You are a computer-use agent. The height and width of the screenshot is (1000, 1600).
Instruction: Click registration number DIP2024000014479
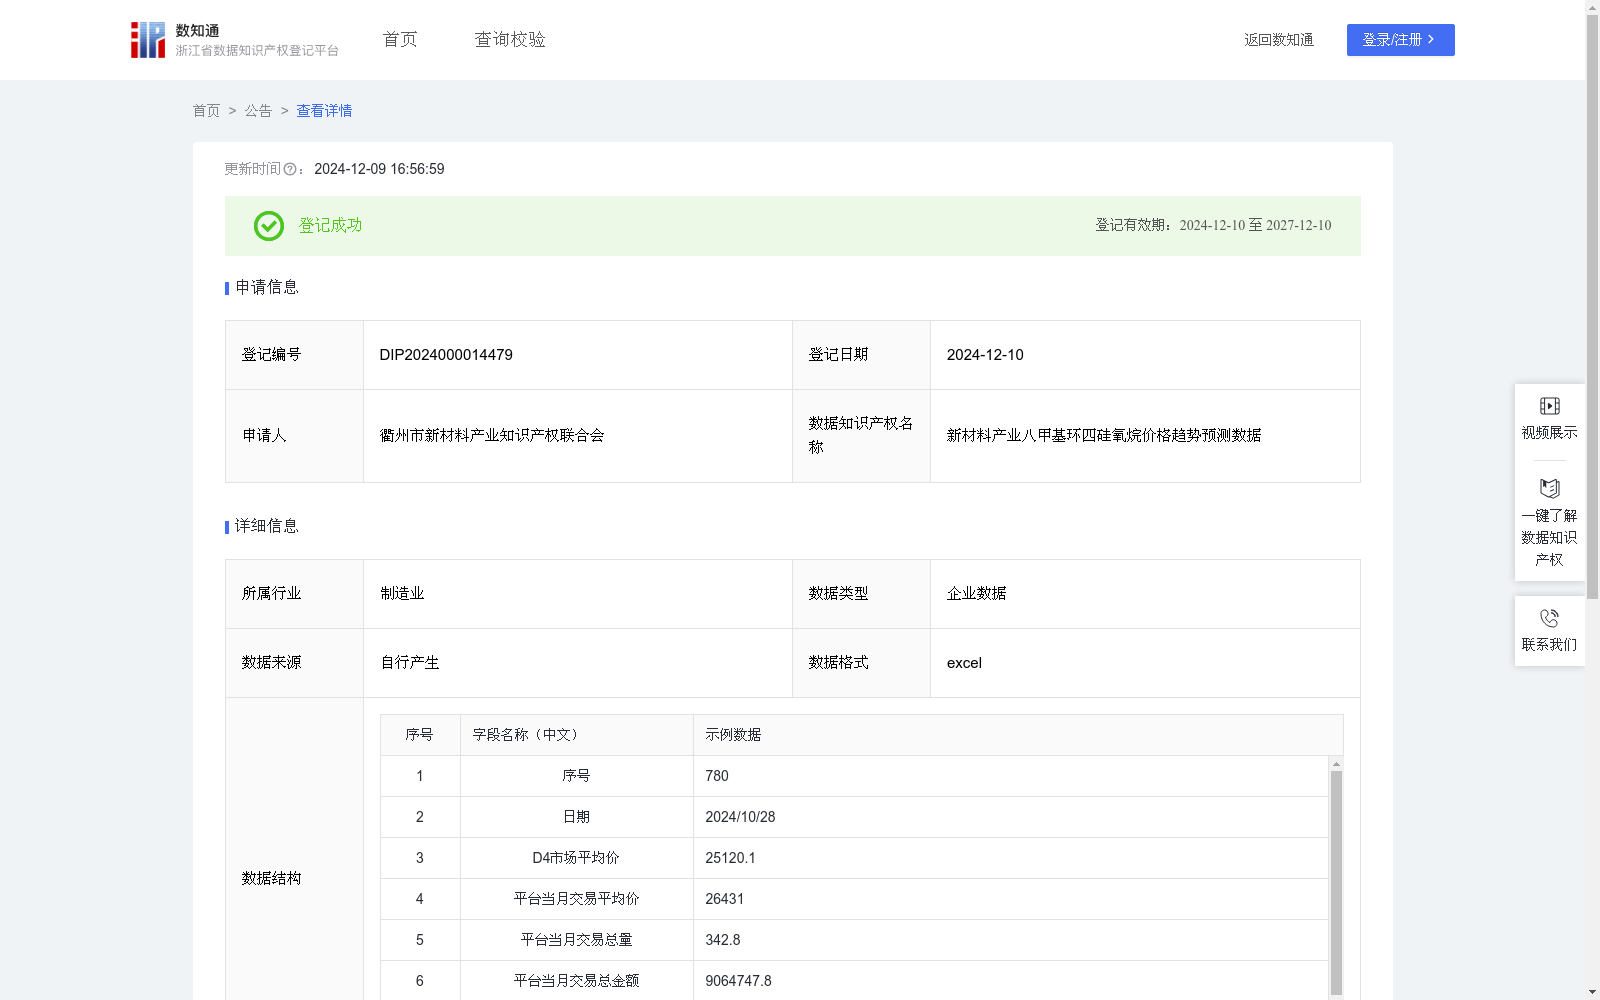446,355
